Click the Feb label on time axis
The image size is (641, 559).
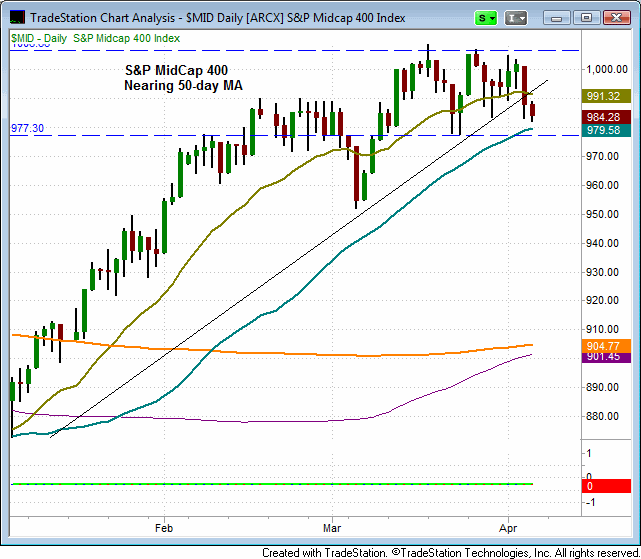click(166, 524)
